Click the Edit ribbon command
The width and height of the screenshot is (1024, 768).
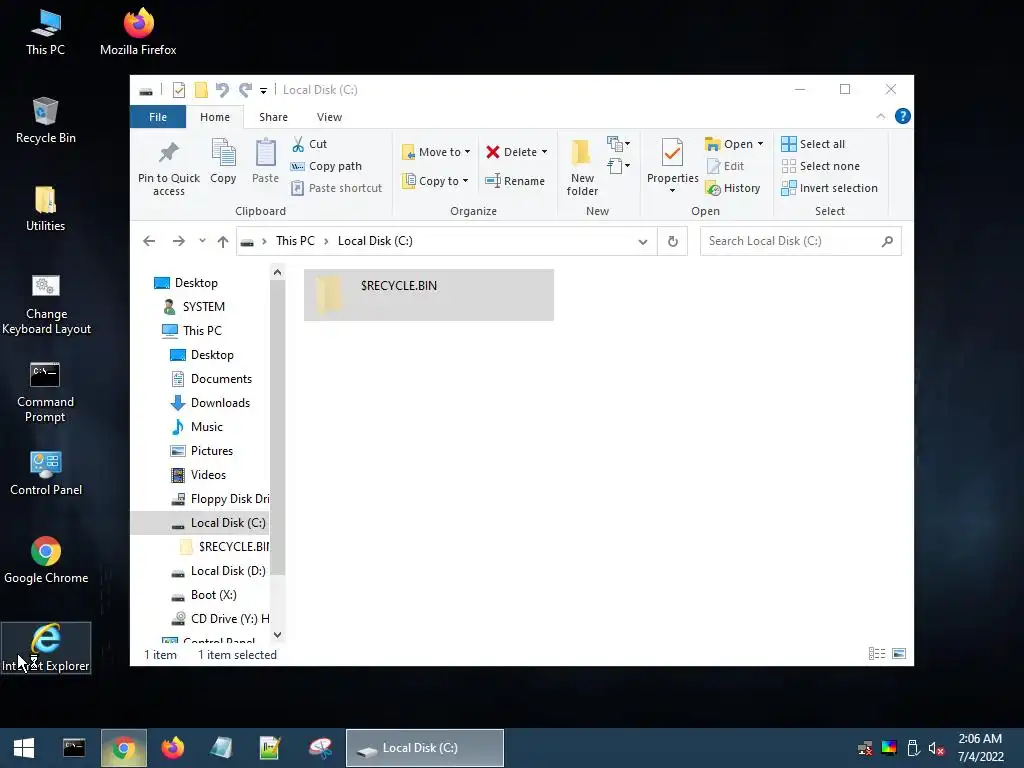pos(726,167)
